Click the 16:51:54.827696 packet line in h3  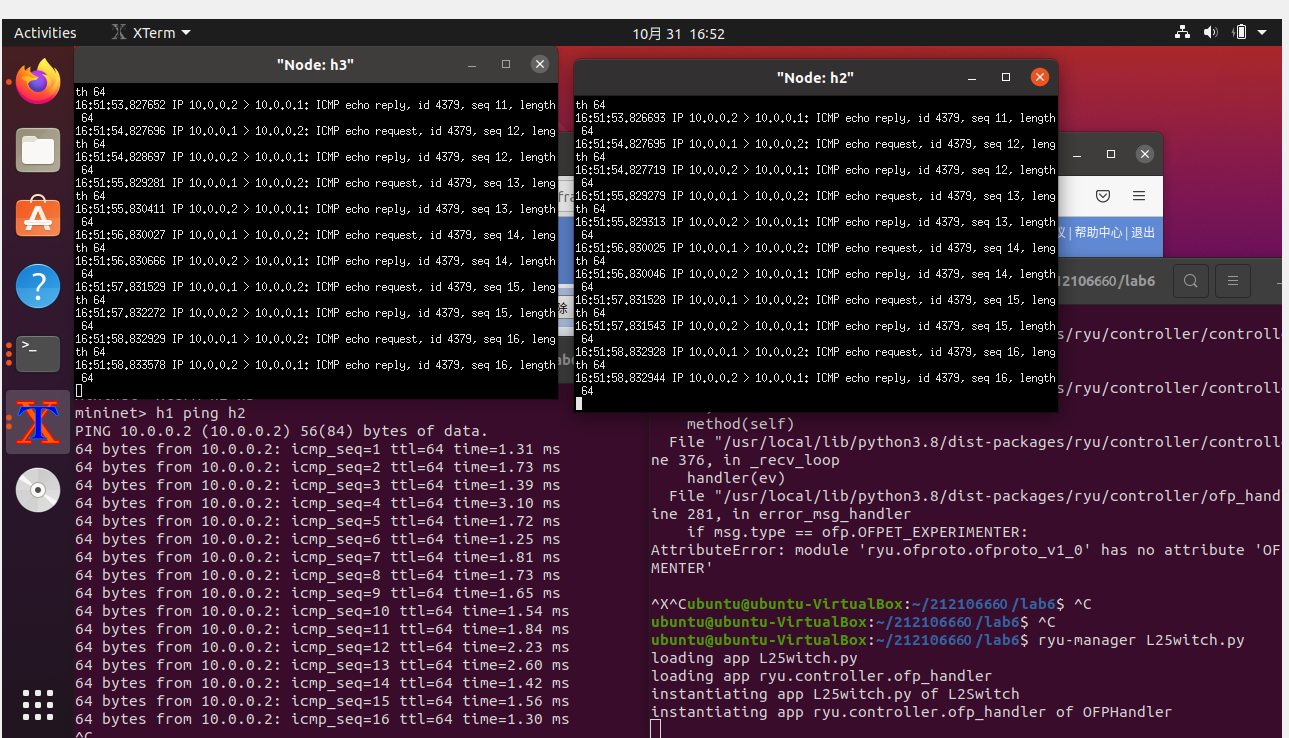[x=315, y=131]
